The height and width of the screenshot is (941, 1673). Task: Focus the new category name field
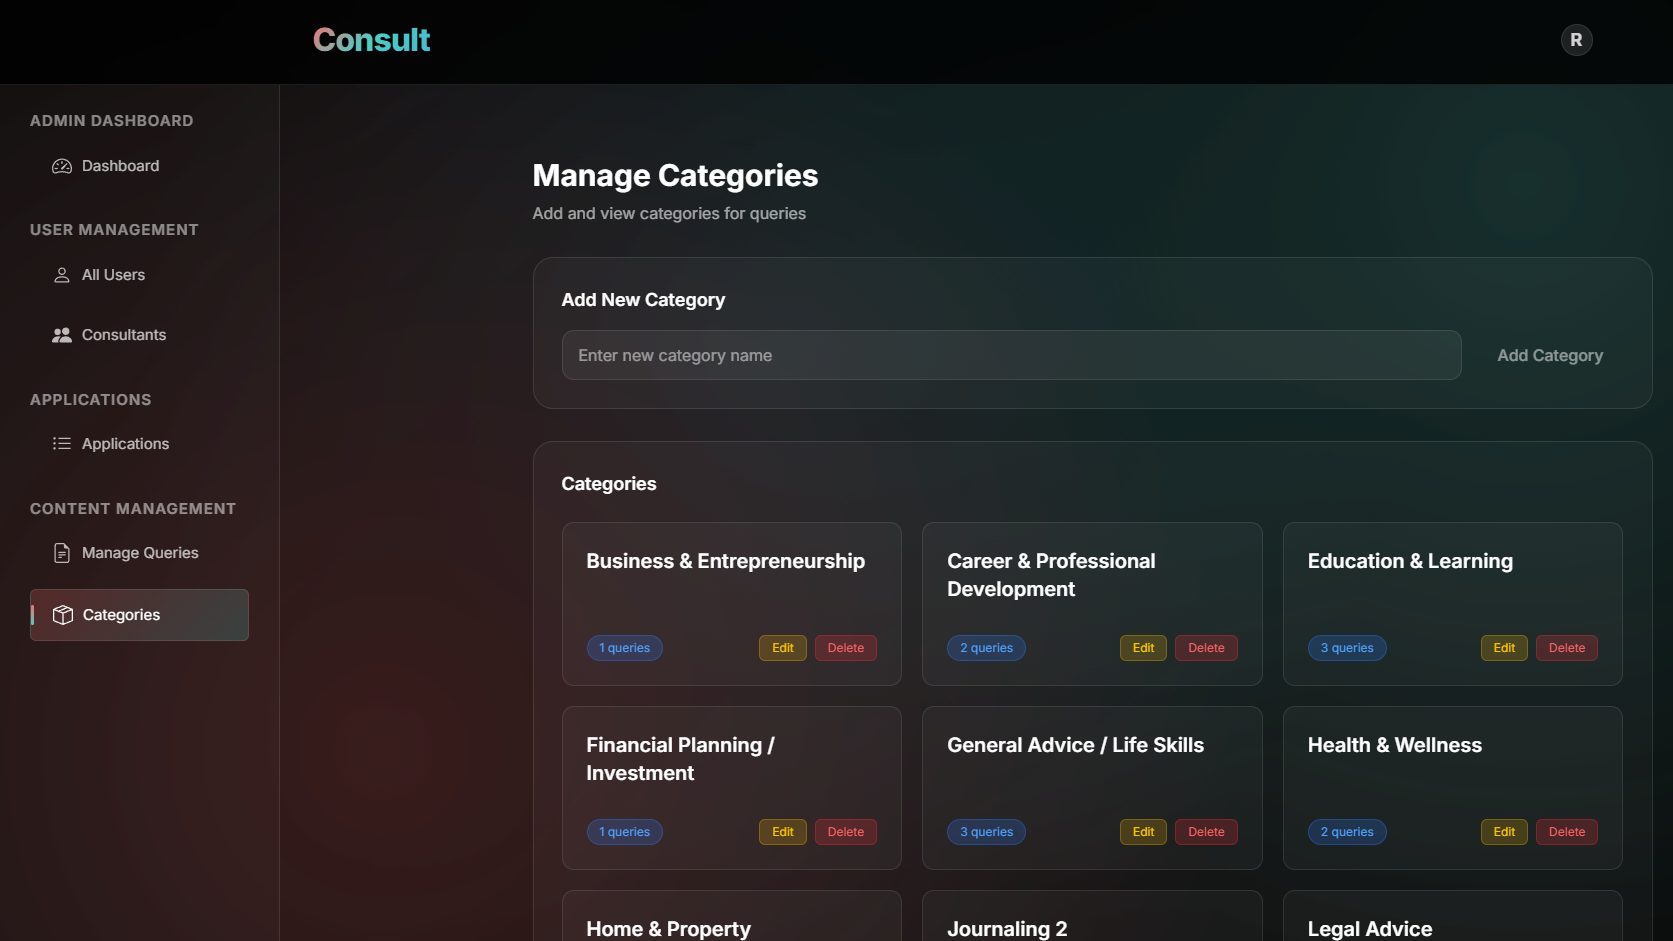coord(1011,355)
